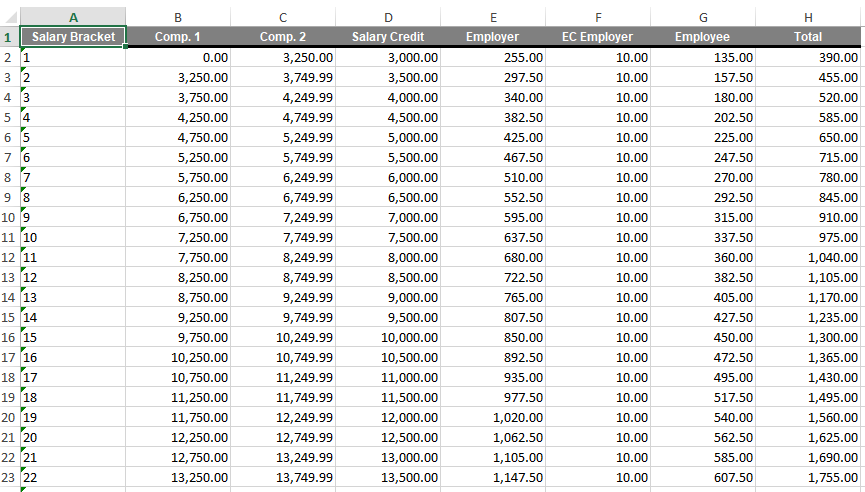Select column B header
865x492 pixels.
point(178,17)
